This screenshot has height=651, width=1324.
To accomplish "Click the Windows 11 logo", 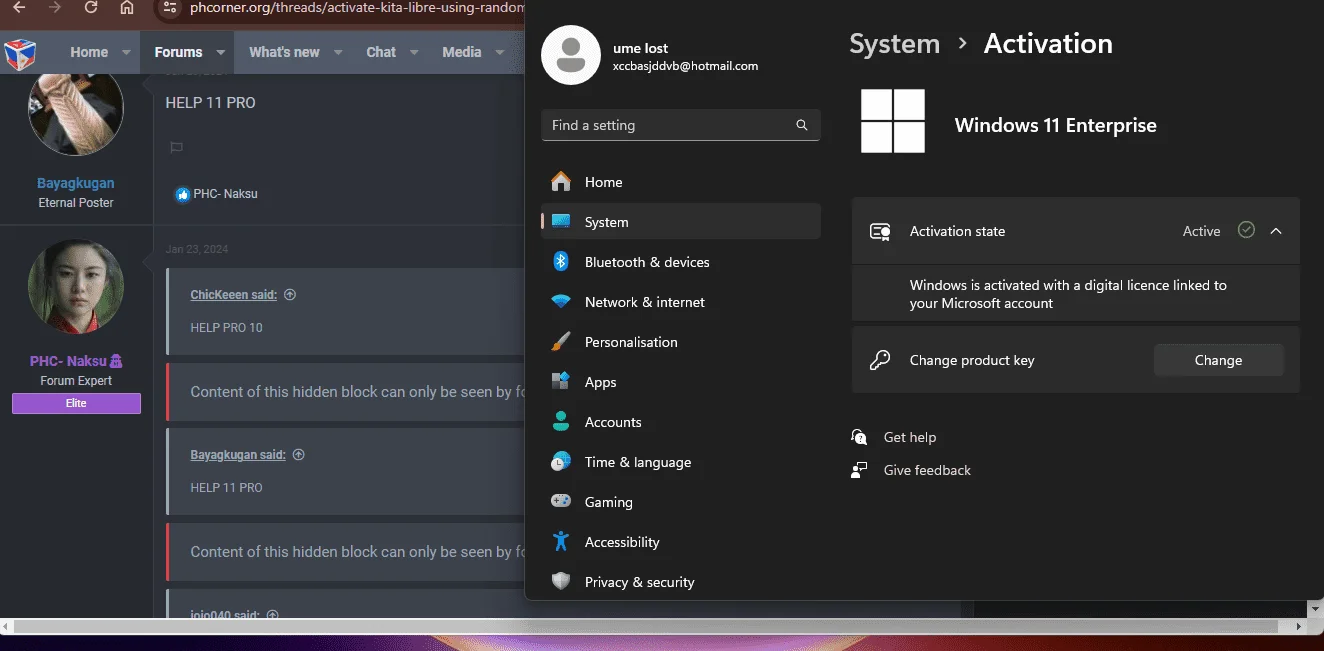I will click(x=893, y=121).
